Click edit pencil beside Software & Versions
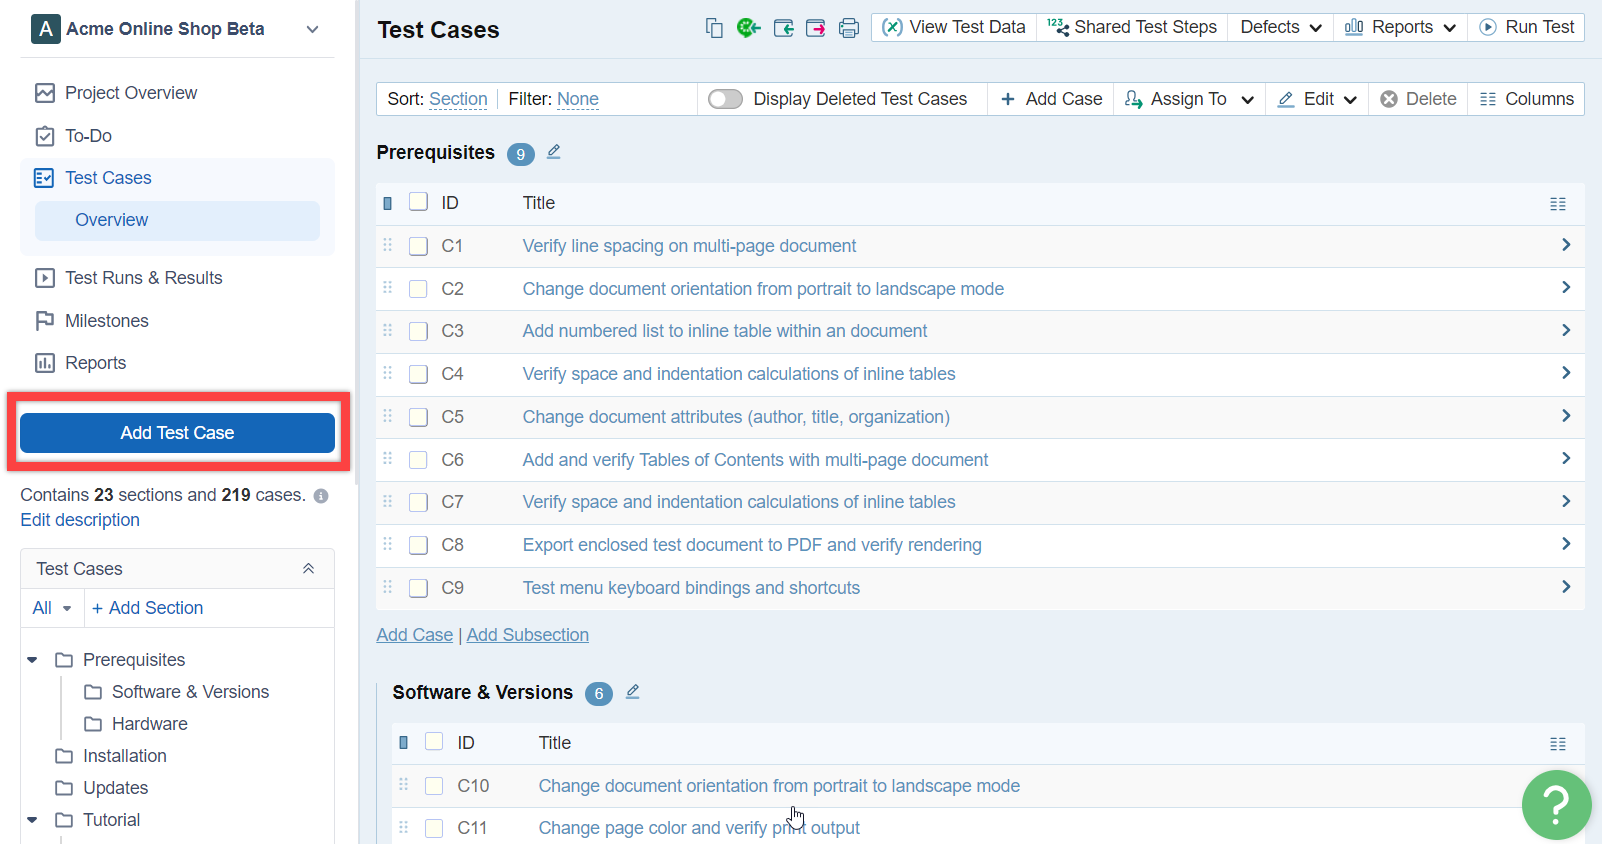 point(633,692)
